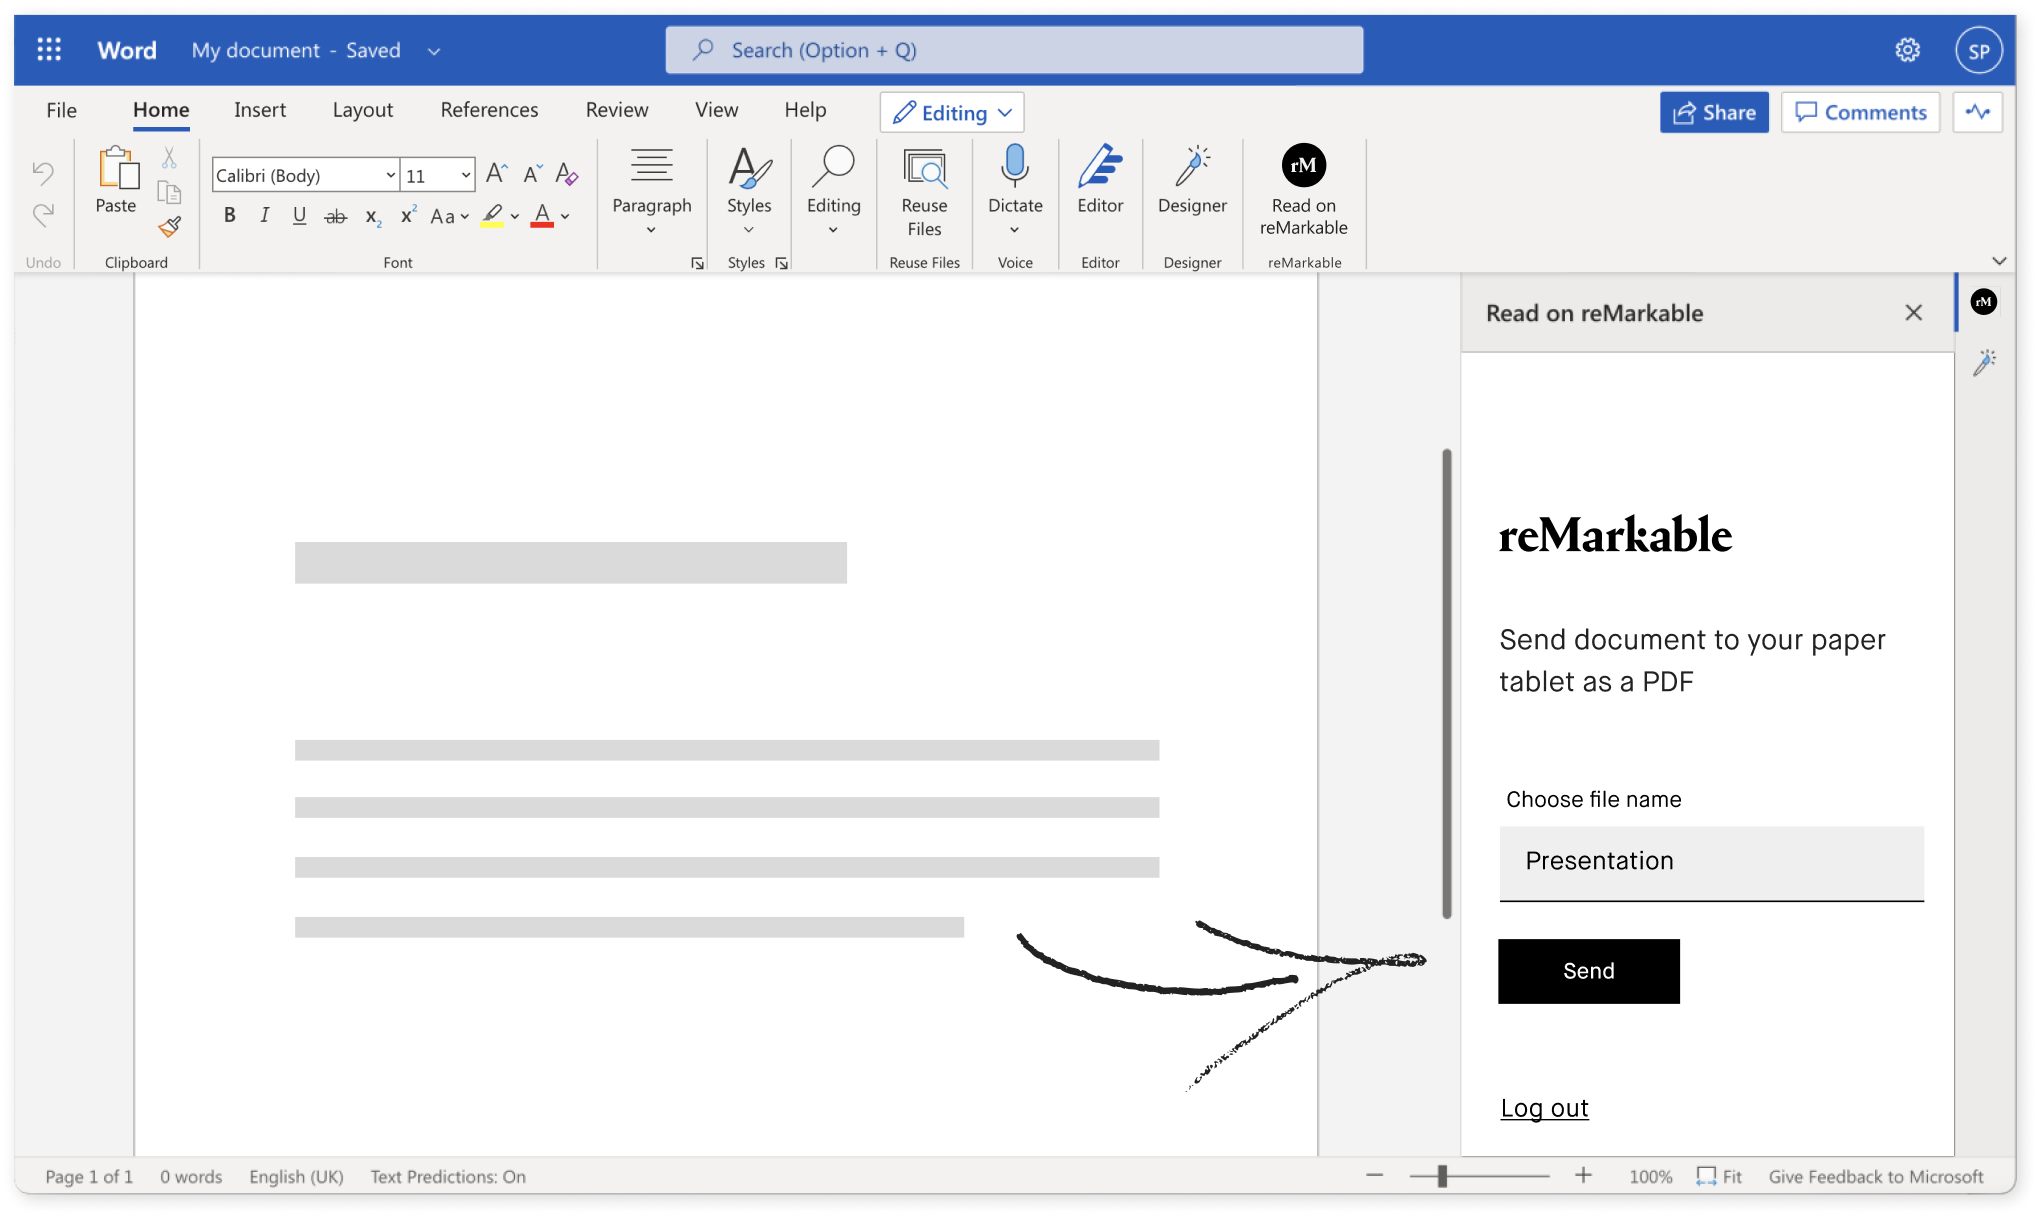Adjust the zoom slider
This screenshot has height=1217, width=2039.
1443,1176
